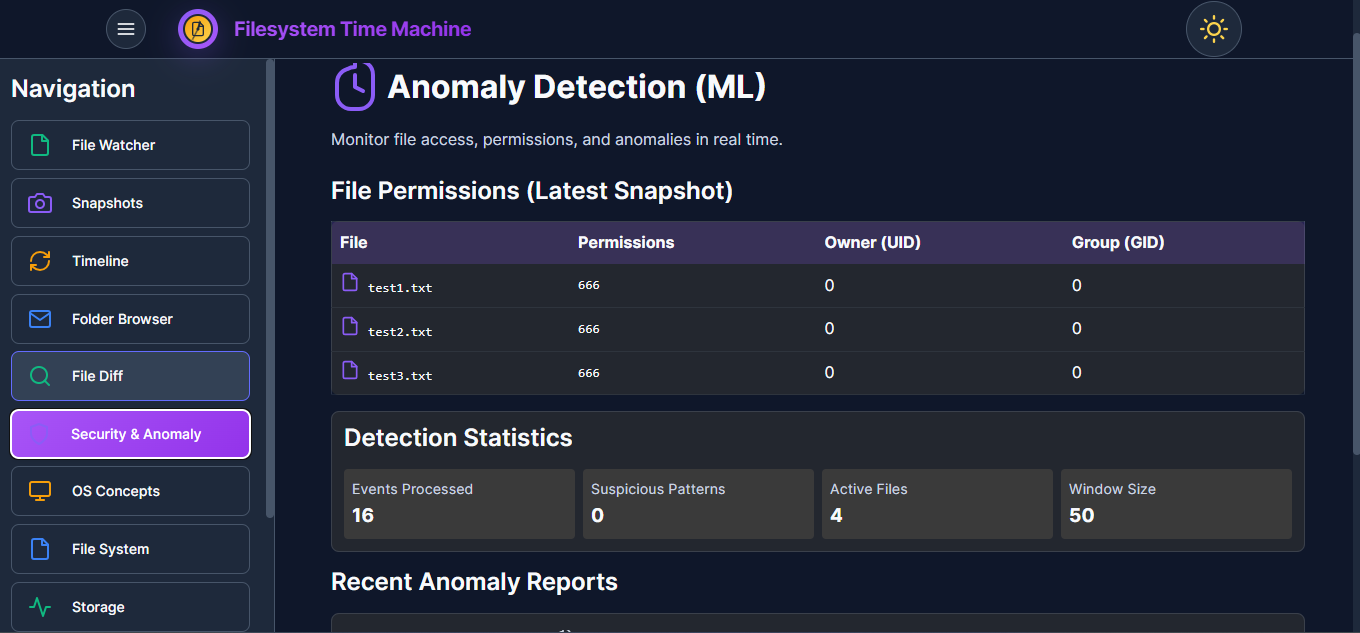Image resolution: width=1360 pixels, height=633 pixels.
Task: Click the Owner (UID) column header
Action: coord(872,243)
